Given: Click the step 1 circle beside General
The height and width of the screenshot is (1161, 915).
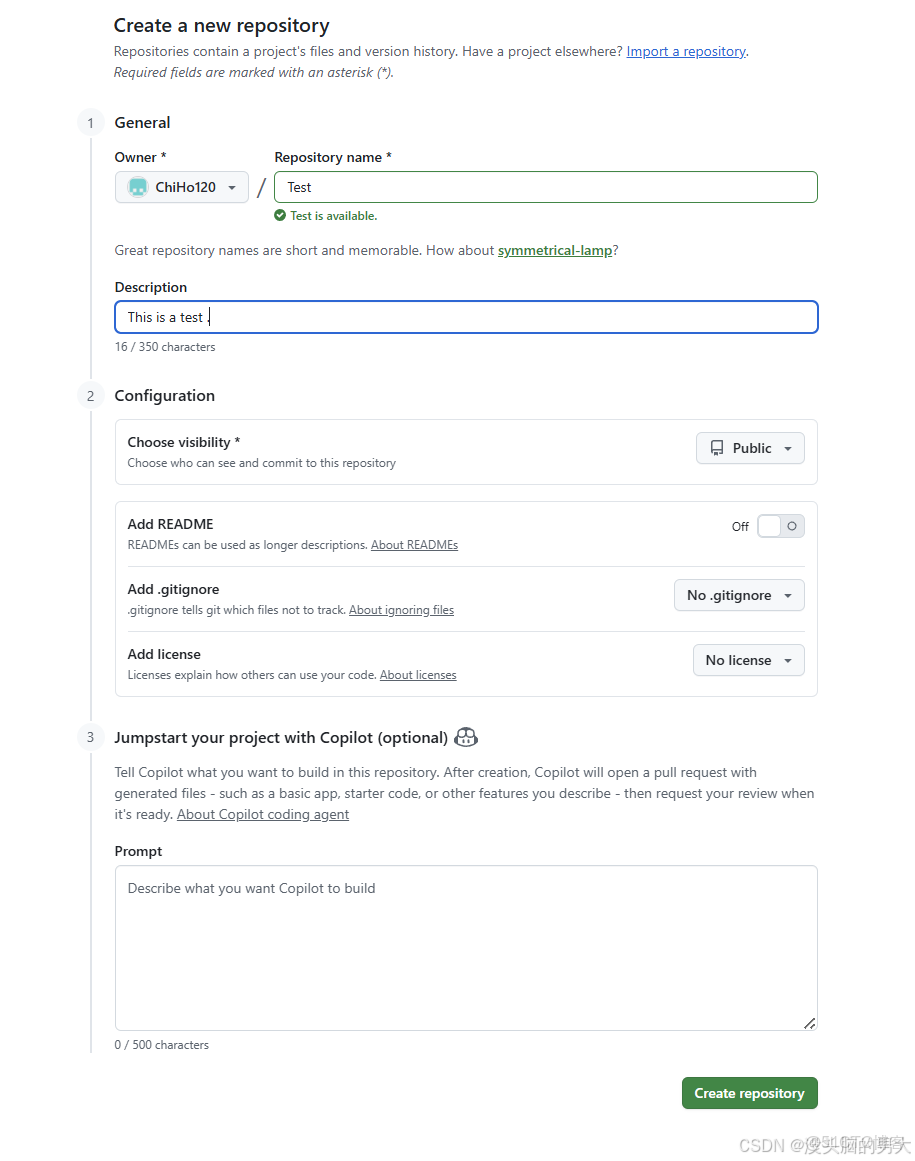Looking at the screenshot, I should coord(90,122).
